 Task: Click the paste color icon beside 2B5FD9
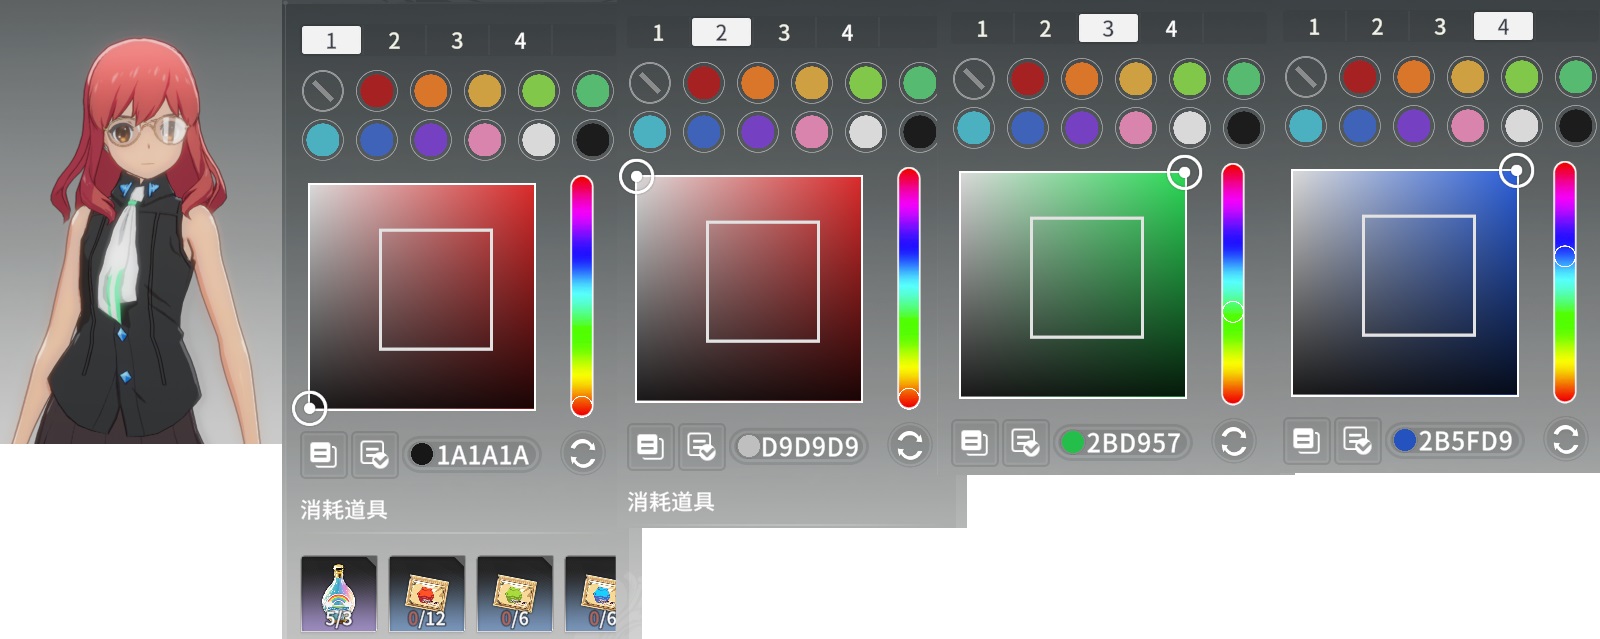pyautogui.click(x=1357, y=440)
